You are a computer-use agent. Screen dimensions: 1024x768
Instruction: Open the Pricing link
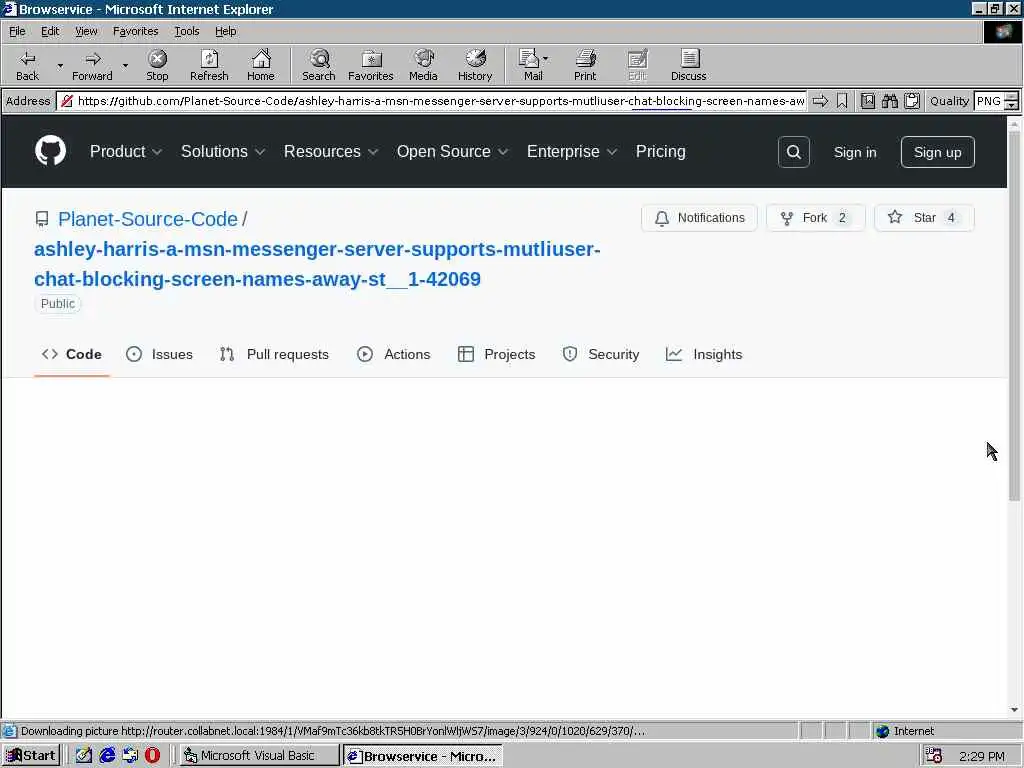click(660, 152)
